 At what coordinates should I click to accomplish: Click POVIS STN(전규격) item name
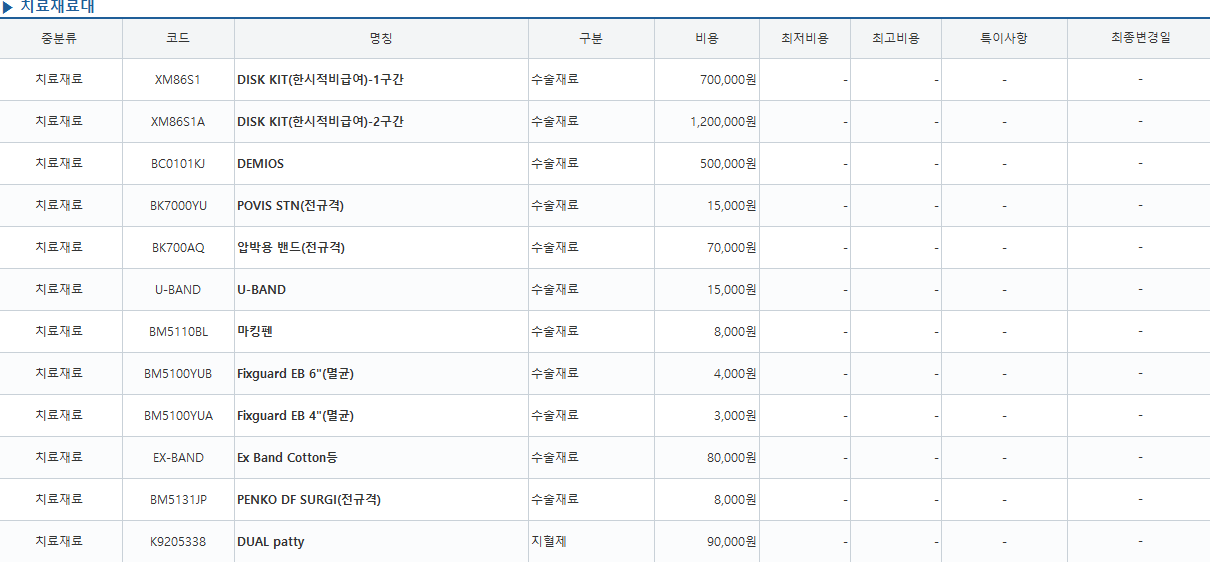290,206
